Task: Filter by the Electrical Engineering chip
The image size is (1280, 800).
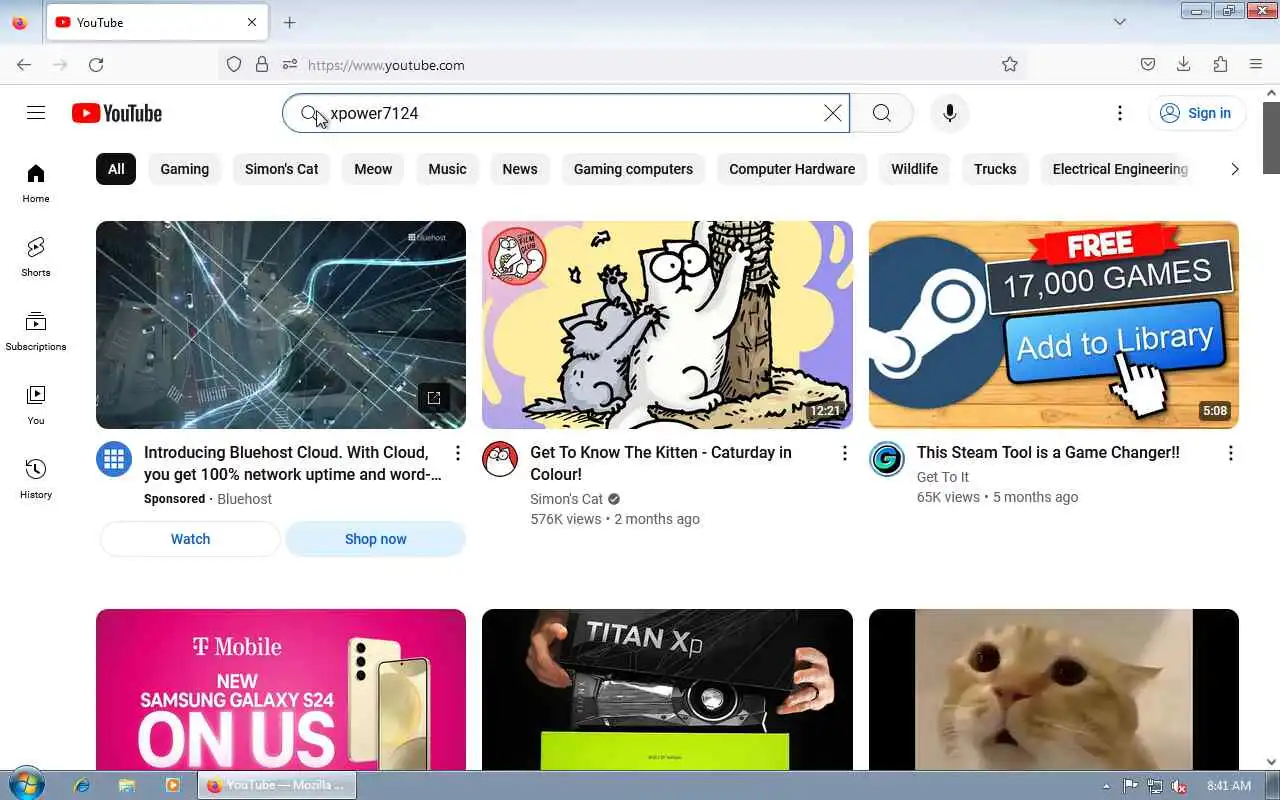Action: (x=1120, y=169)
